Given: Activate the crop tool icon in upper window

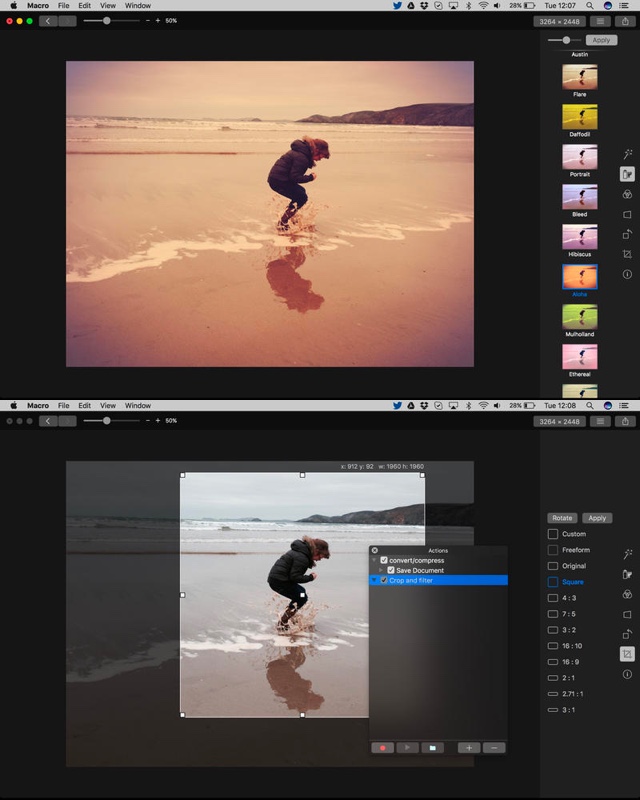Looking at the screenshot, I should click(627, 254).
